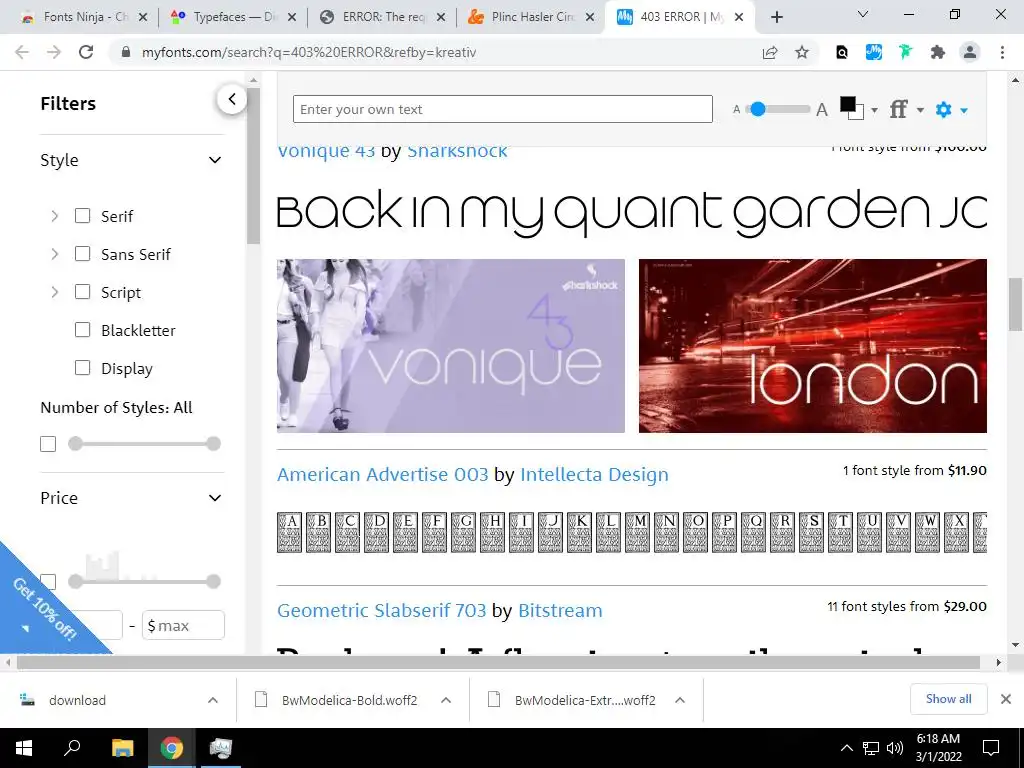Open the Extensions puzzle menu
The height and width of the screenshot is (768, 1024).
coord(938,52)
